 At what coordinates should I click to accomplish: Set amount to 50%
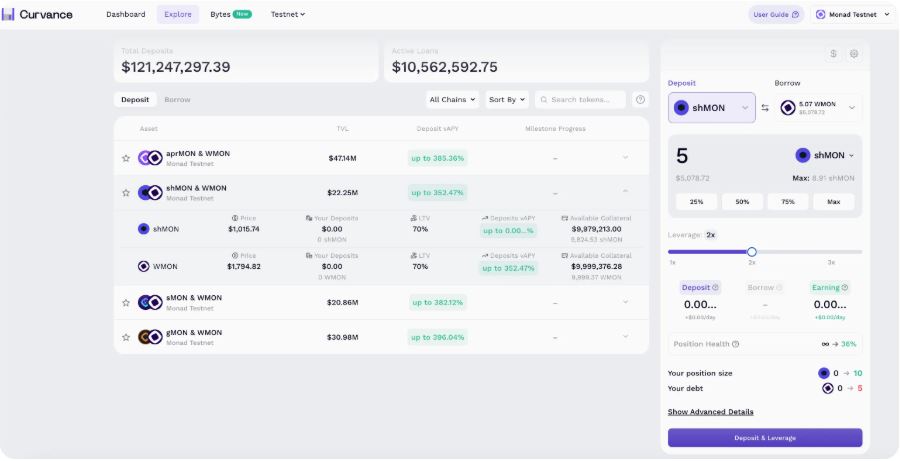742,202
